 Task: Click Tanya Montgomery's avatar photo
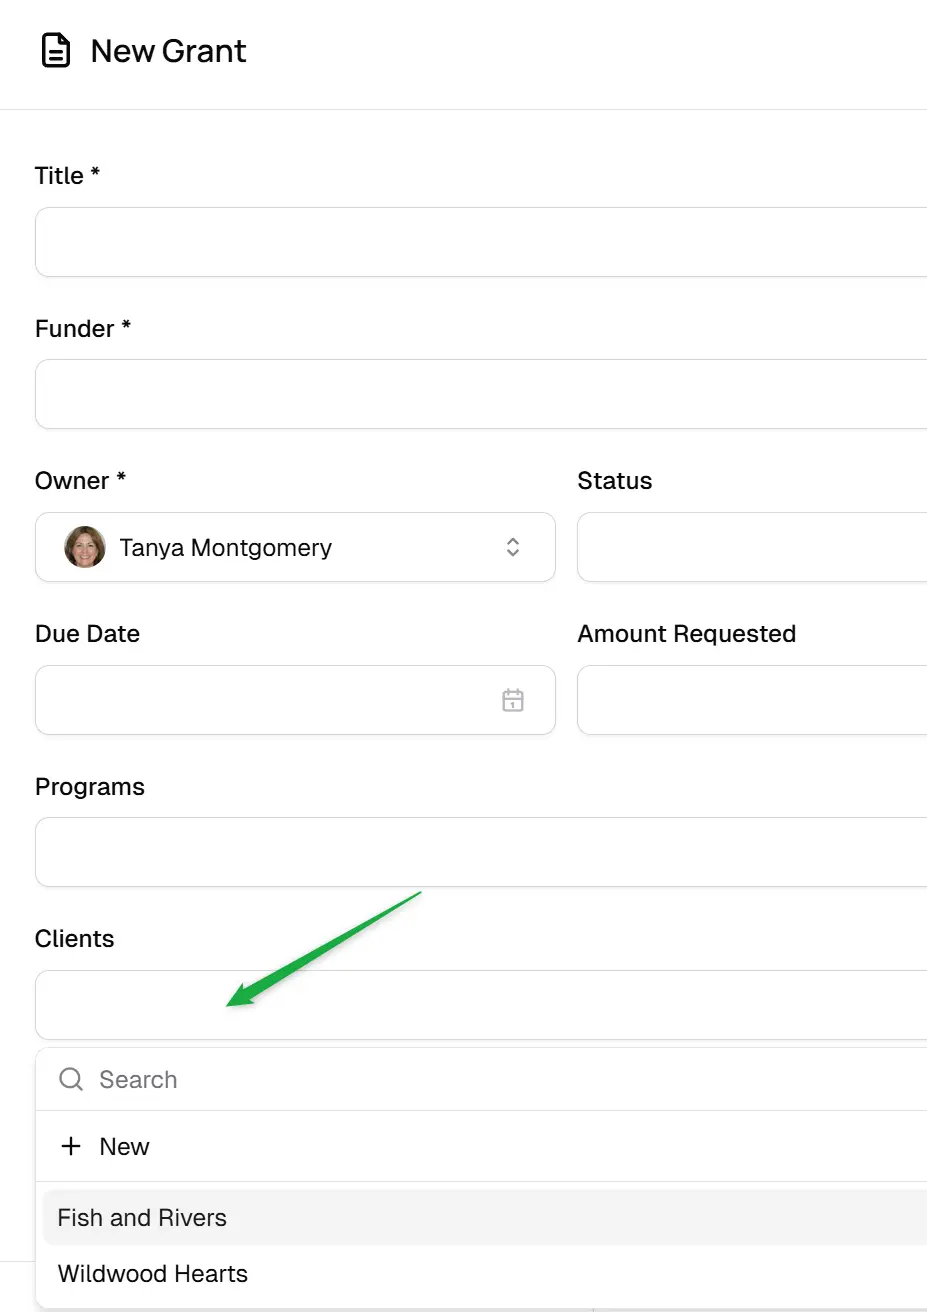pos(85,547)
